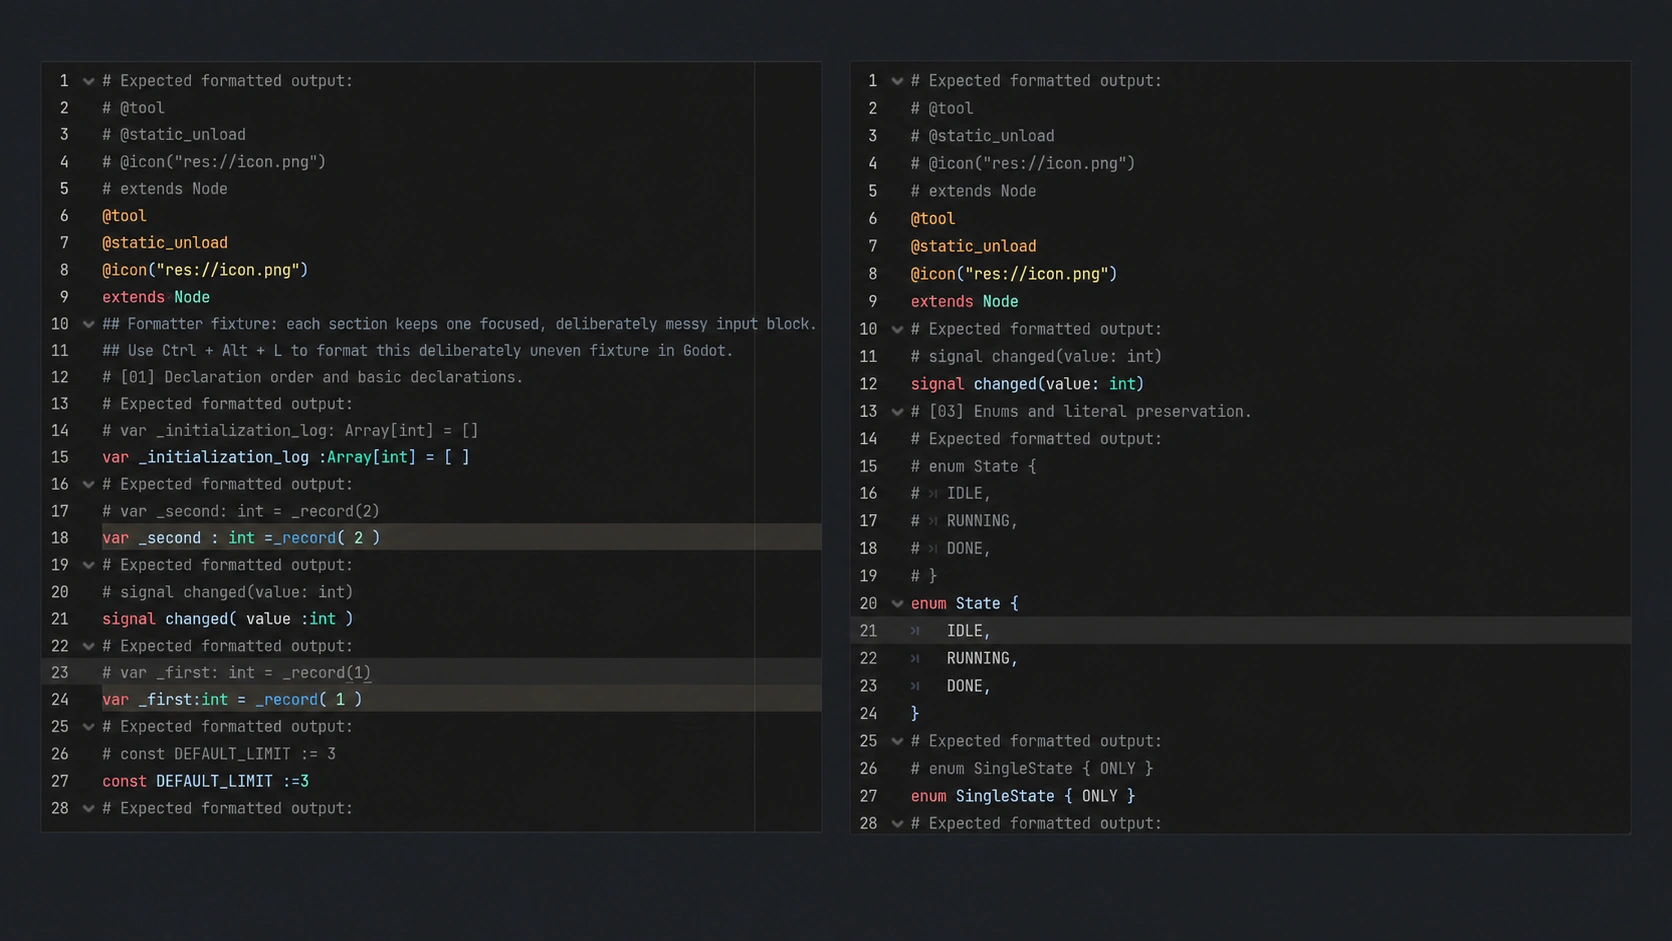Click '# [01] Declaration order and basic declarations.' comment

[x=313, y=377]
